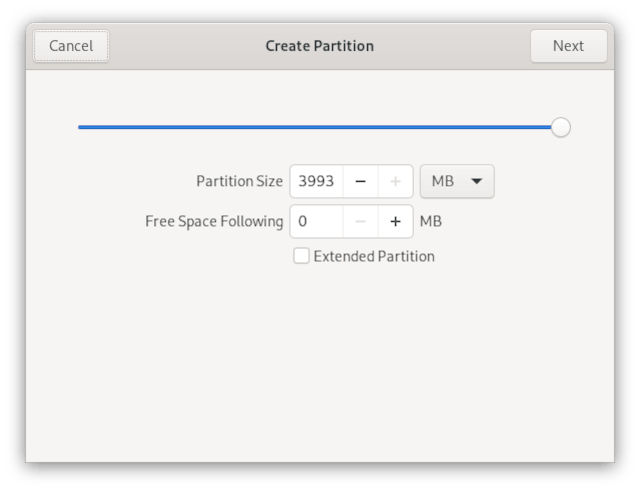Screen dimensions: 640x491
Task: Focus the Partition Size field showing 3993
Action: coord(316,182)
